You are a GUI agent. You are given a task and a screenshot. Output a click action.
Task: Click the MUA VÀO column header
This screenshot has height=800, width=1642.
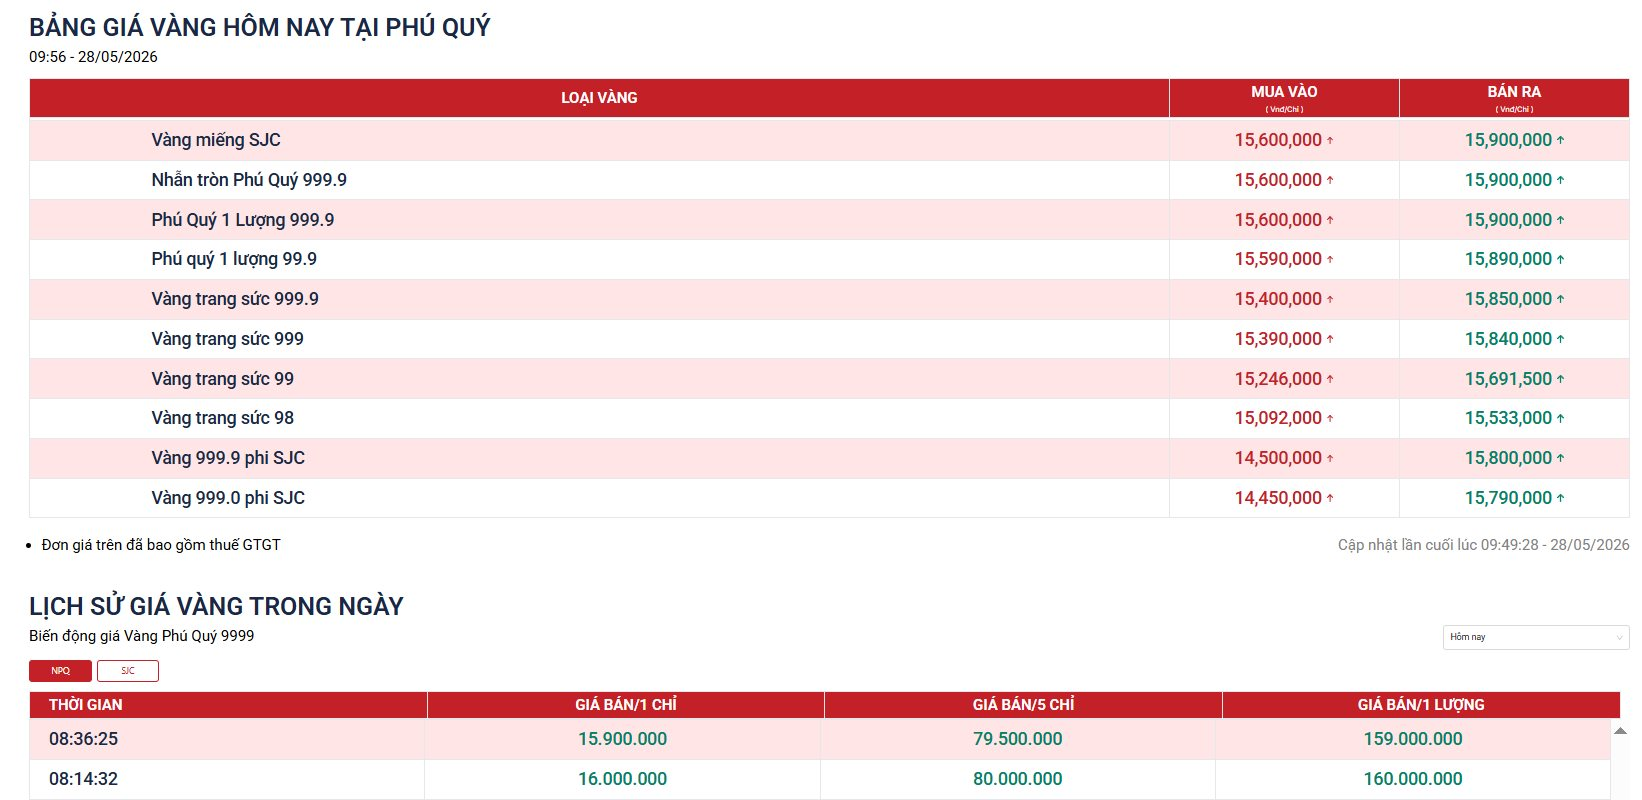1284,98
